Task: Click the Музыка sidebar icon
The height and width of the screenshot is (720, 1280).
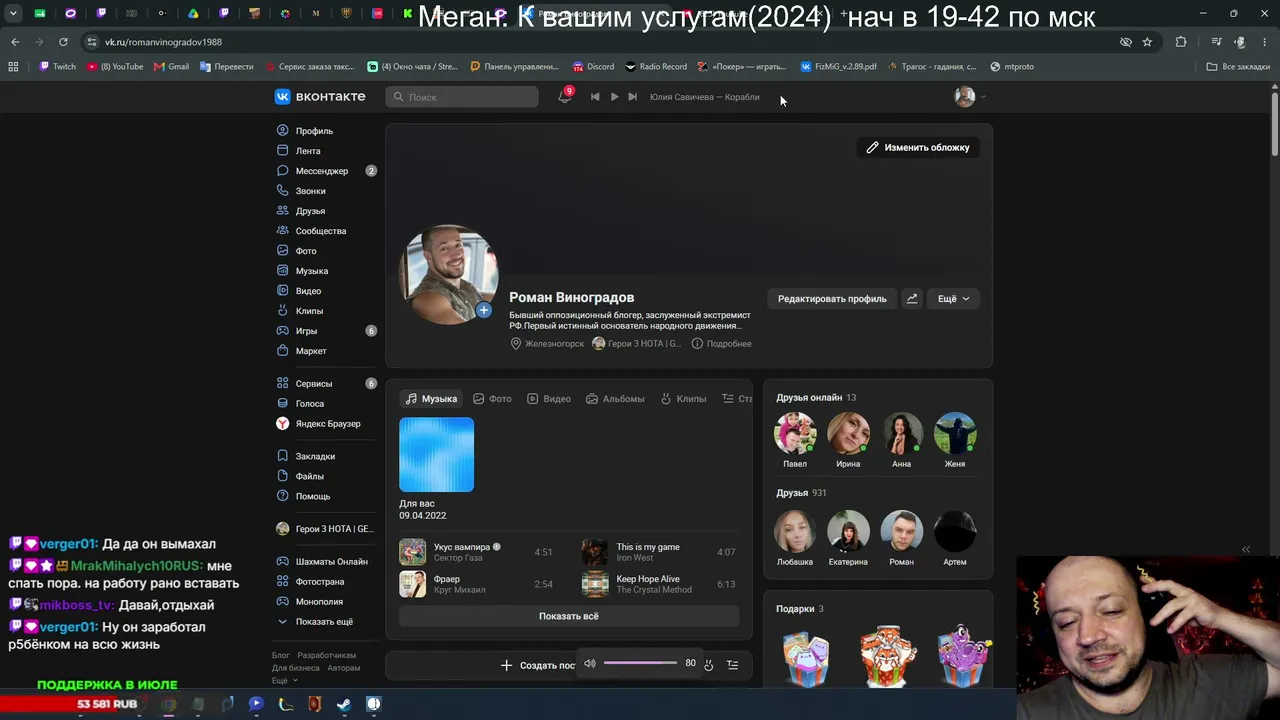Action: (x=283, y=271)
